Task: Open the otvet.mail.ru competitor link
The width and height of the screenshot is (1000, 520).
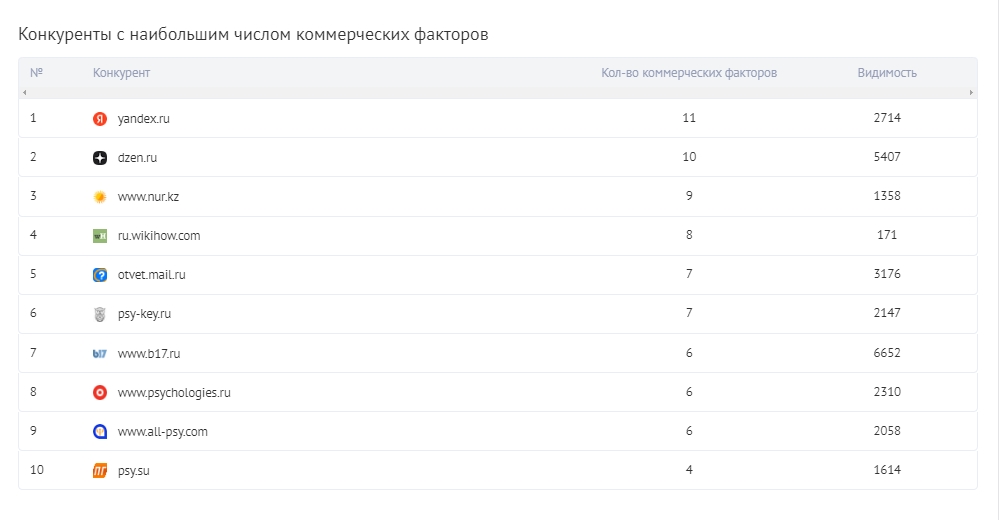Action: tap(152, 275)
